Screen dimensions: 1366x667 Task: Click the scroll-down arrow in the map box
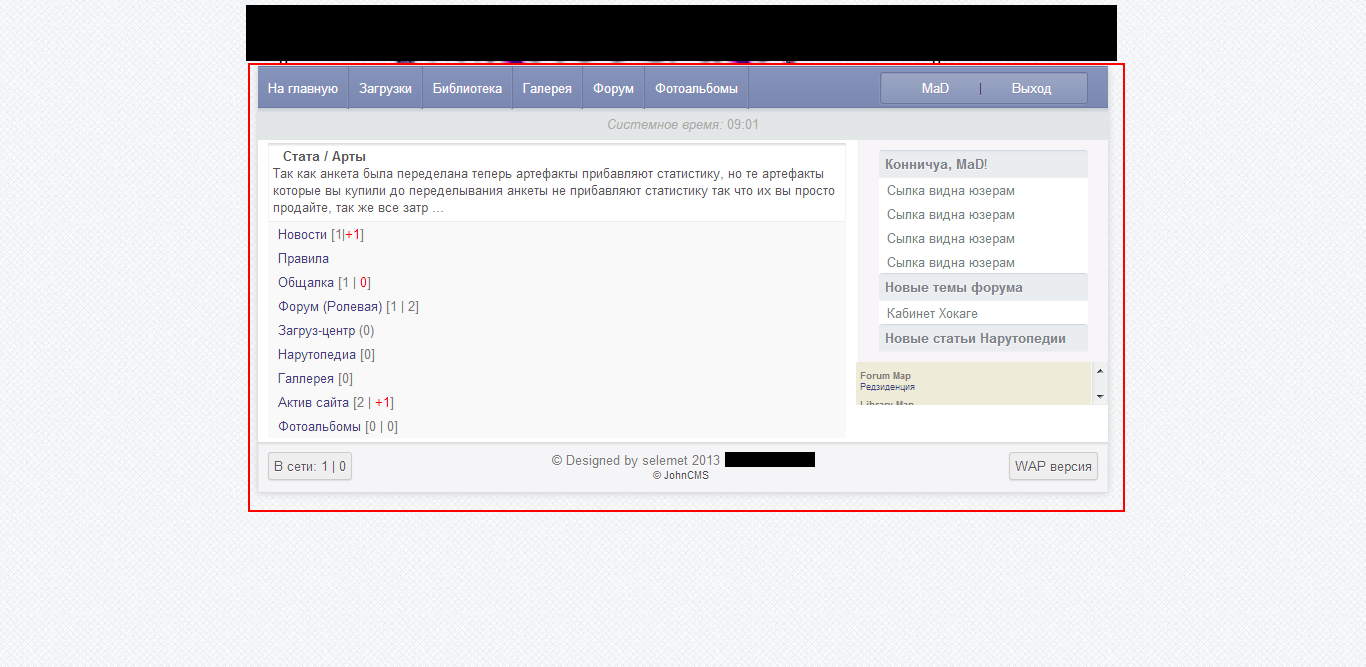point(1100,397)
